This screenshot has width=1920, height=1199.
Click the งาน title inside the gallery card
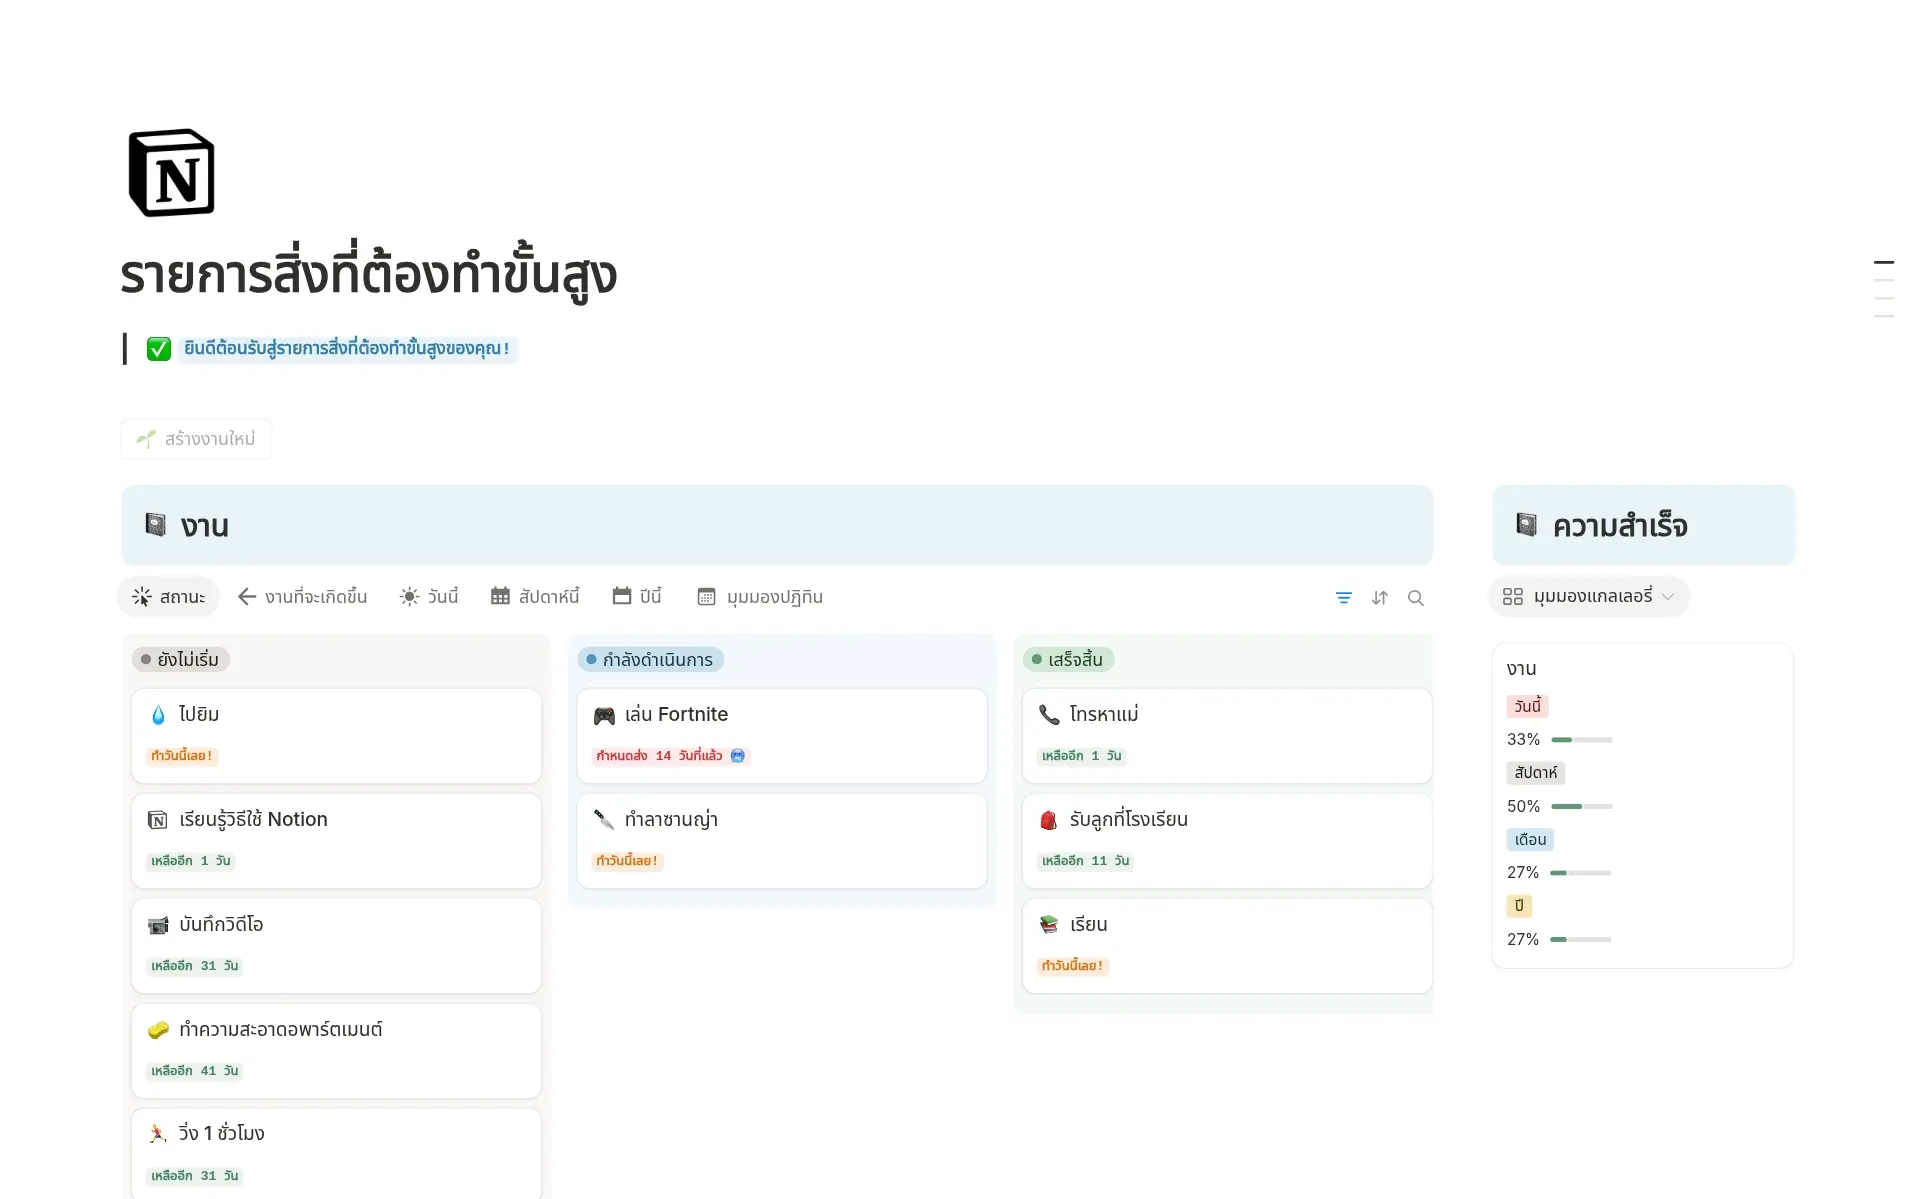(x=1521, y=669)
